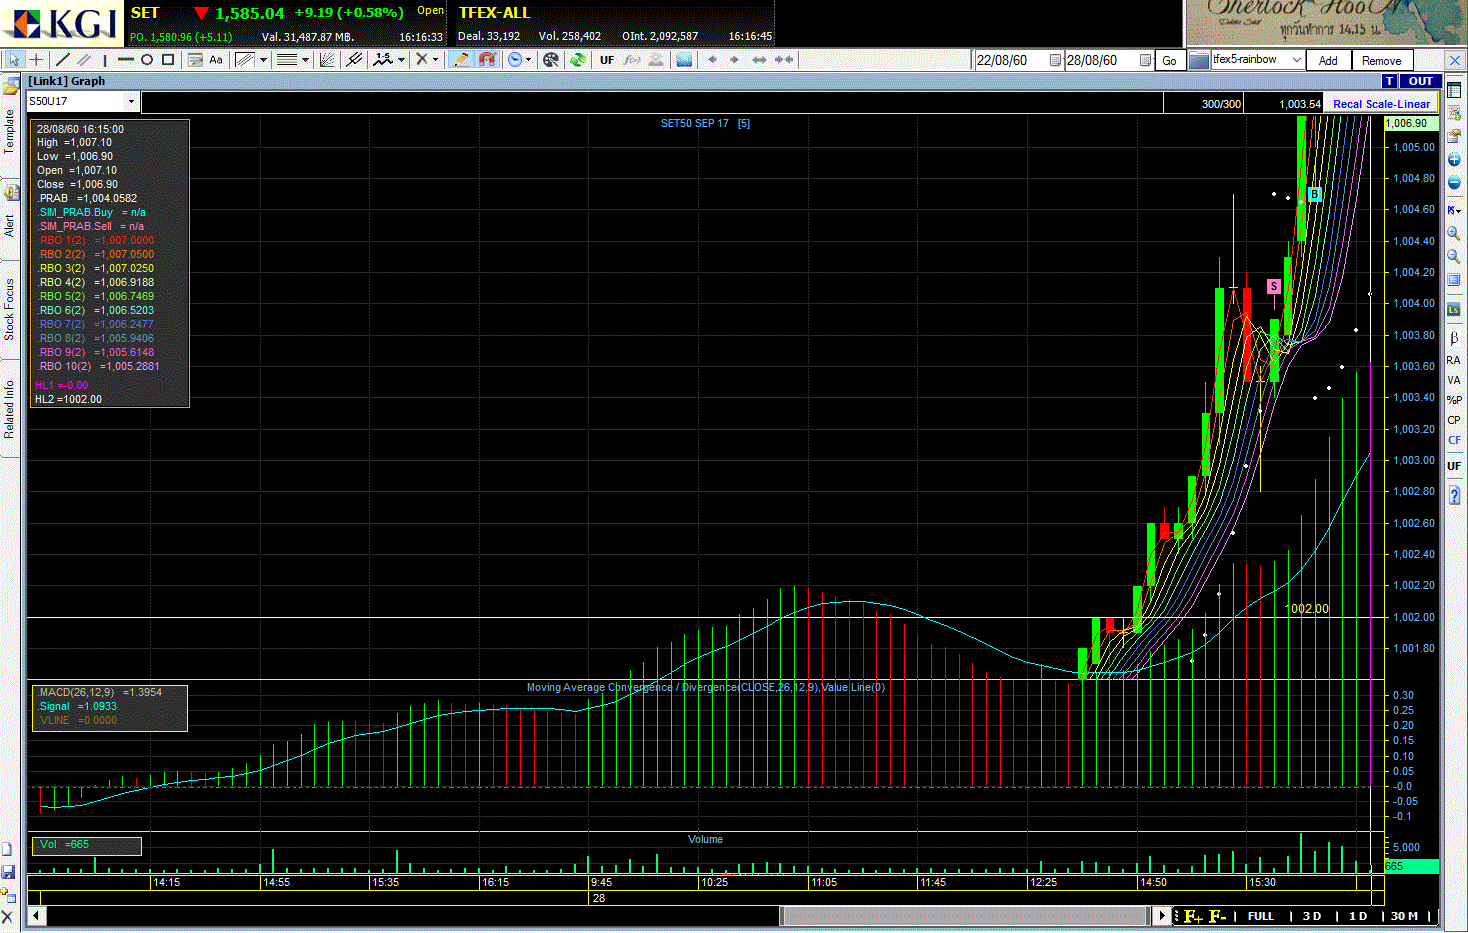The width and height of the screenshot is (1468, 933).
Task: Select the Aa text annotation tool
Action: (216, 60)
